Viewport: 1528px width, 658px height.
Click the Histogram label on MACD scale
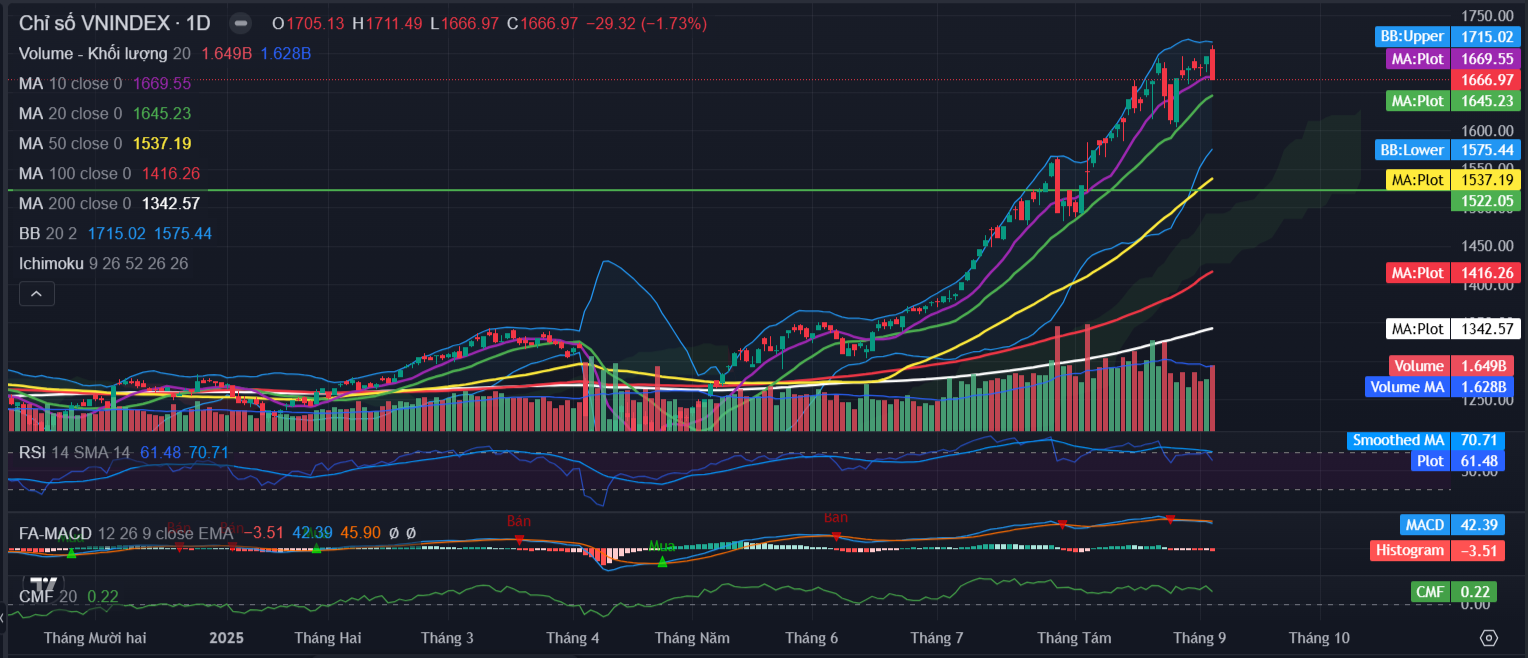point(1409,550)
